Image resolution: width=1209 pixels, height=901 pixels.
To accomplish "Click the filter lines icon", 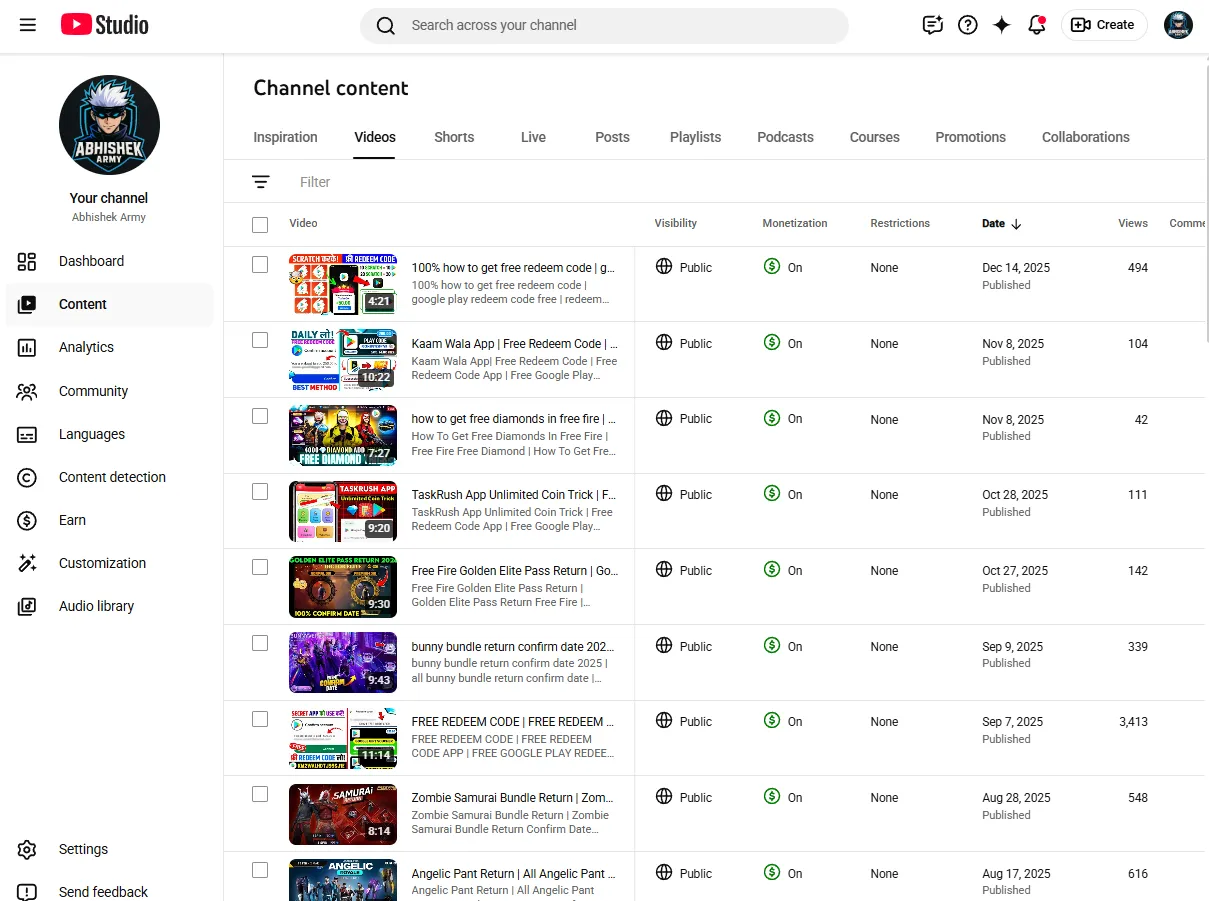I will tap(261, 182).
